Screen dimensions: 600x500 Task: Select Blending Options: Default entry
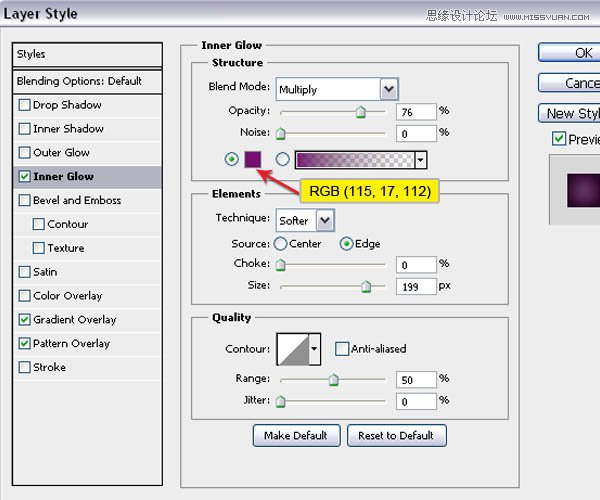coord(79,81)
